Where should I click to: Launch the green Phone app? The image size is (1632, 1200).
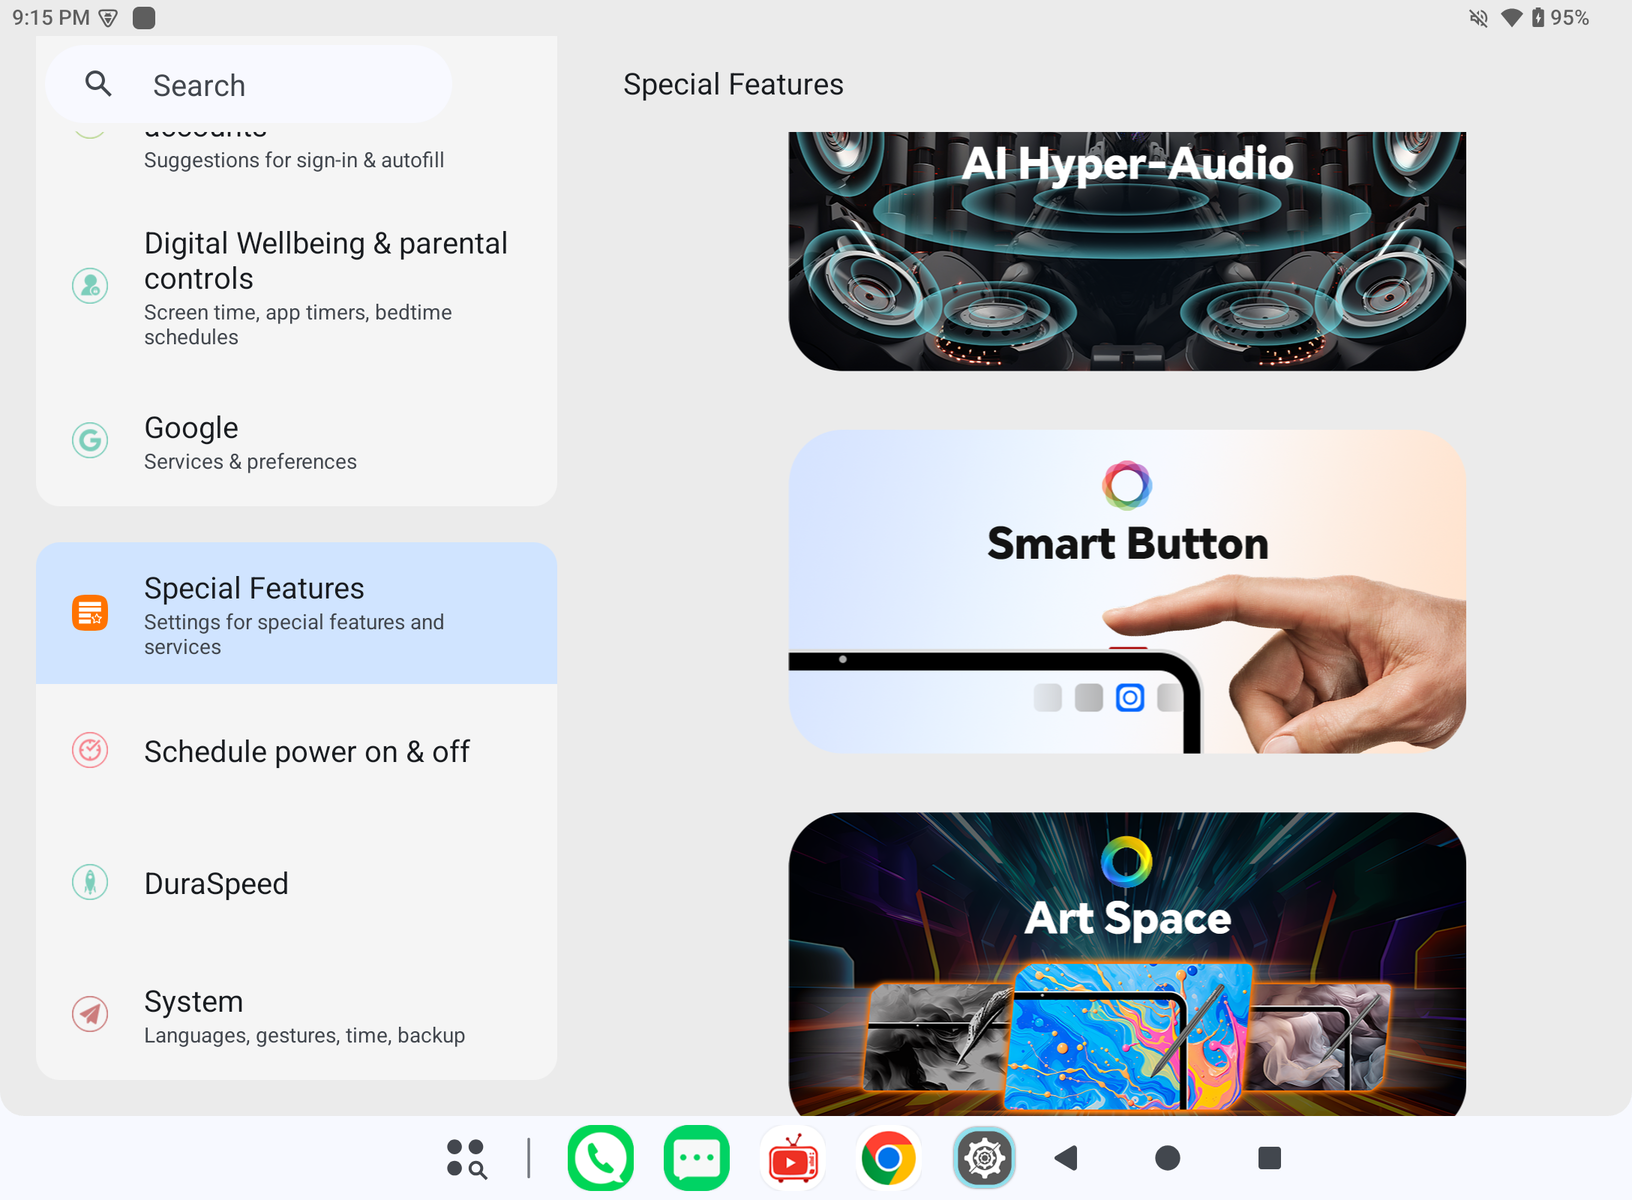600,1158
